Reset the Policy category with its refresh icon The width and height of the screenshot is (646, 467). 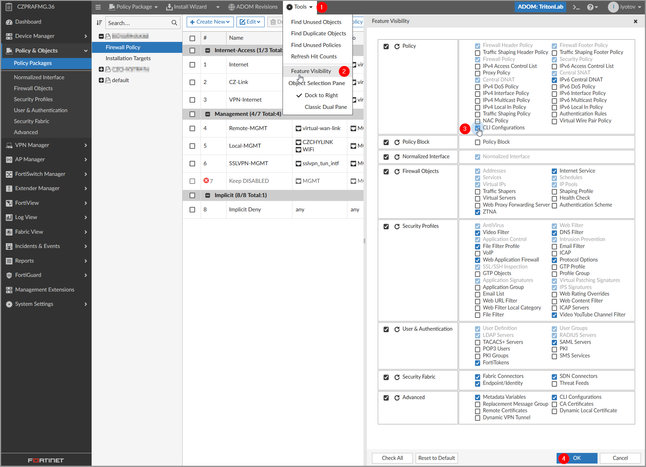[397, 47]
